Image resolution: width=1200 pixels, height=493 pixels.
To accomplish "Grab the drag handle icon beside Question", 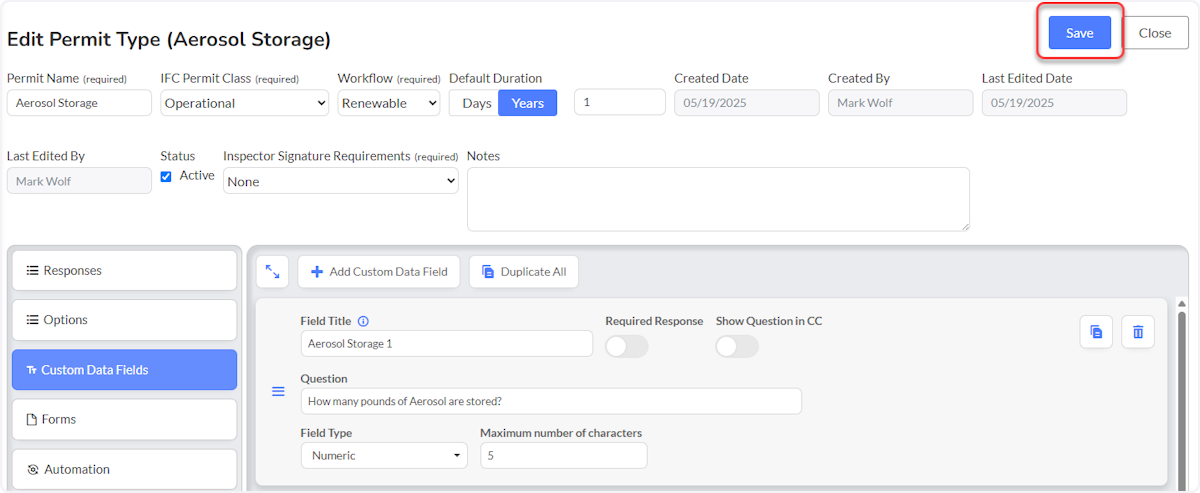I will tap(279, 391).
